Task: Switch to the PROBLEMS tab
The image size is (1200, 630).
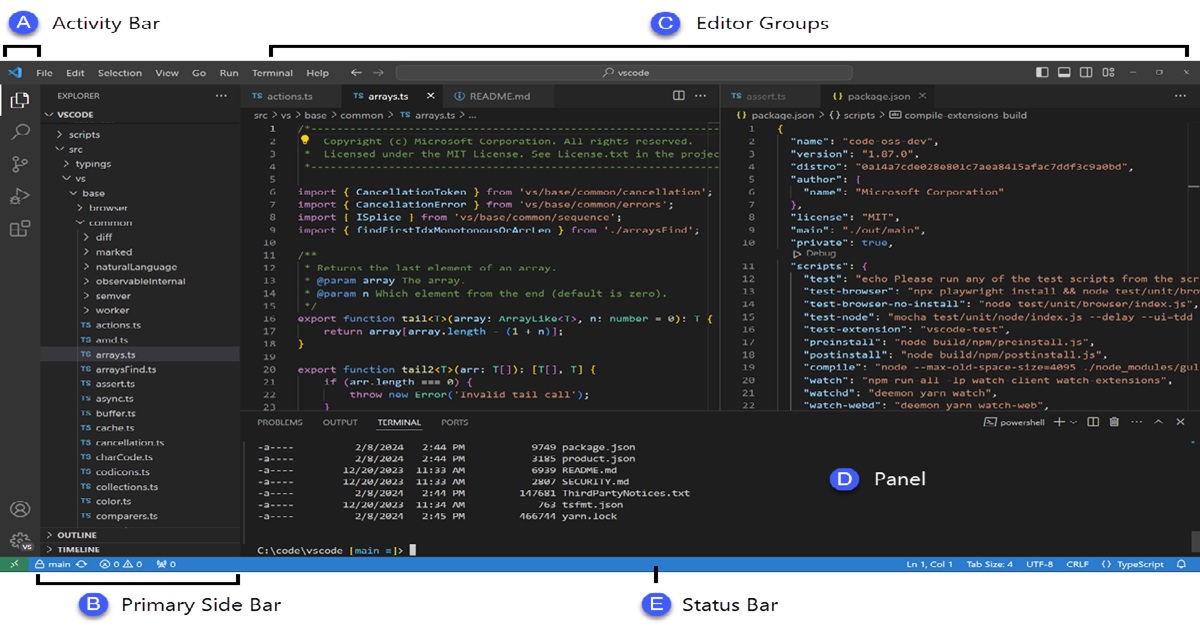Action: 280,421
